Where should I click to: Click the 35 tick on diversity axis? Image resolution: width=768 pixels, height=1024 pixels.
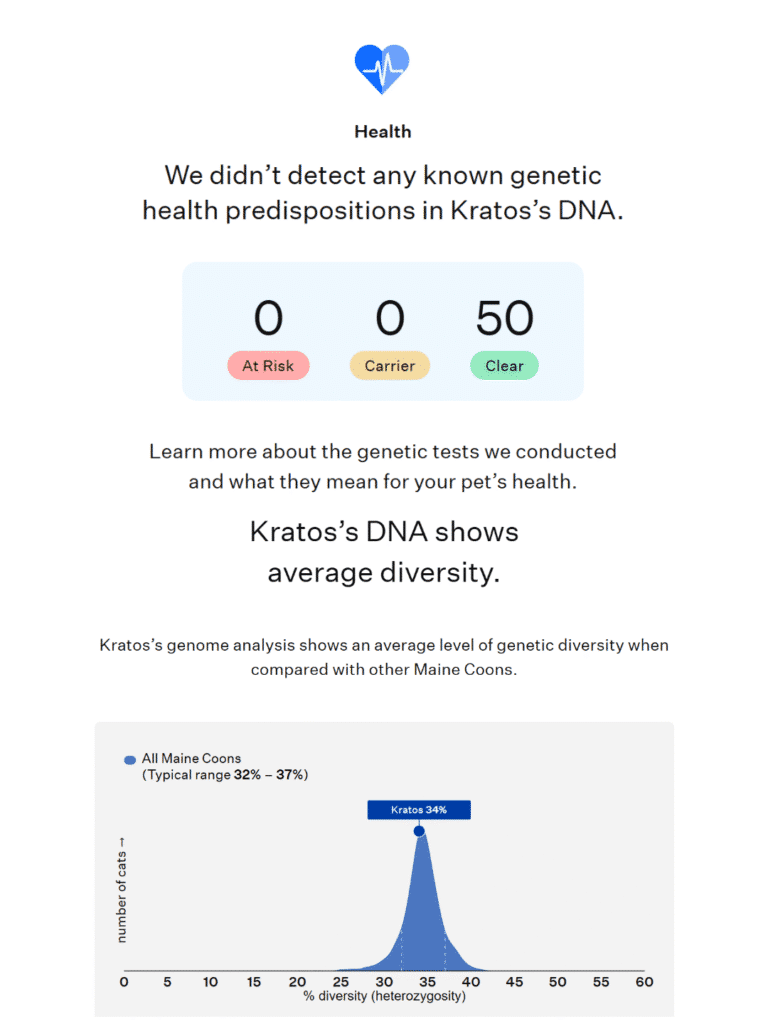(427, 982)
